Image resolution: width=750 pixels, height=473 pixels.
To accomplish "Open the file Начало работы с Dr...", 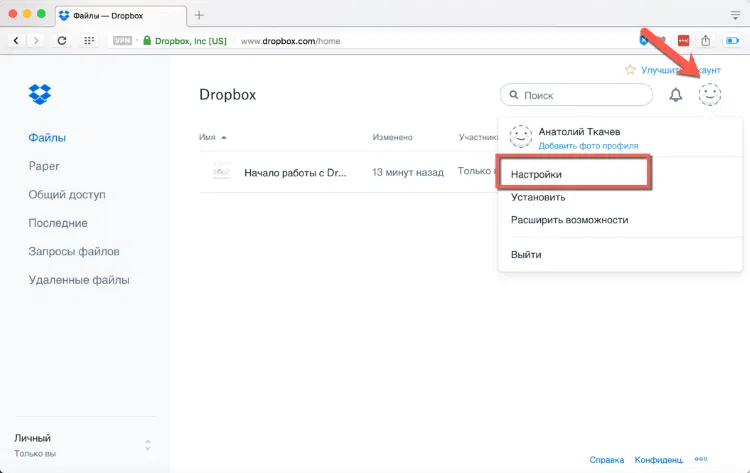I will coord(295,173).
